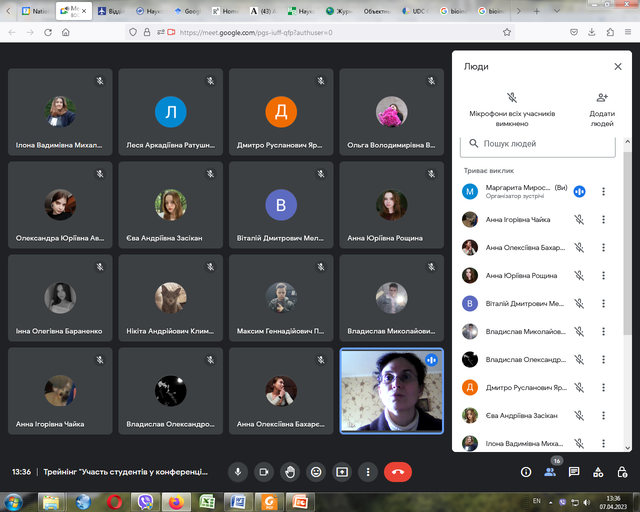
Task: Click Мікрофони всіх учасників вимкнено button
Action: 512,105
